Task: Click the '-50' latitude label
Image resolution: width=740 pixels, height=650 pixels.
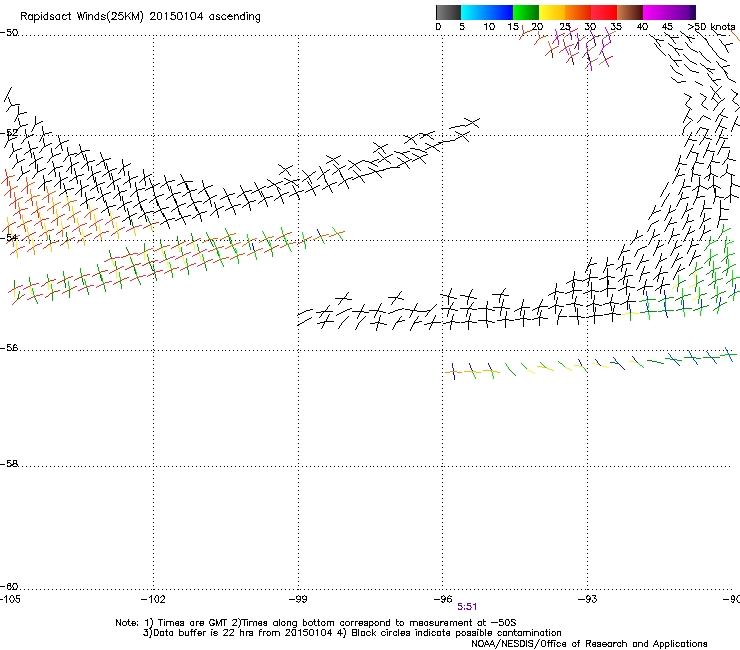Action: point(9,33)
